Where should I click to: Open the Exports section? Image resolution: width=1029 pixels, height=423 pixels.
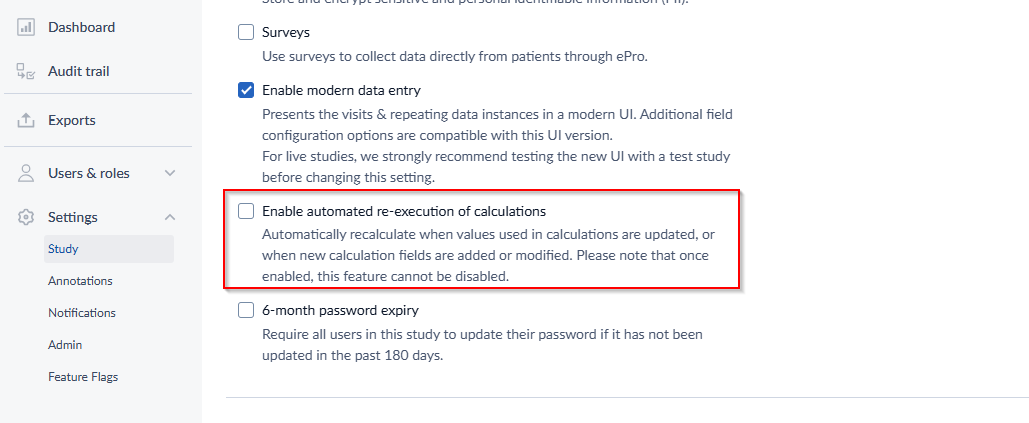(72, 121)
